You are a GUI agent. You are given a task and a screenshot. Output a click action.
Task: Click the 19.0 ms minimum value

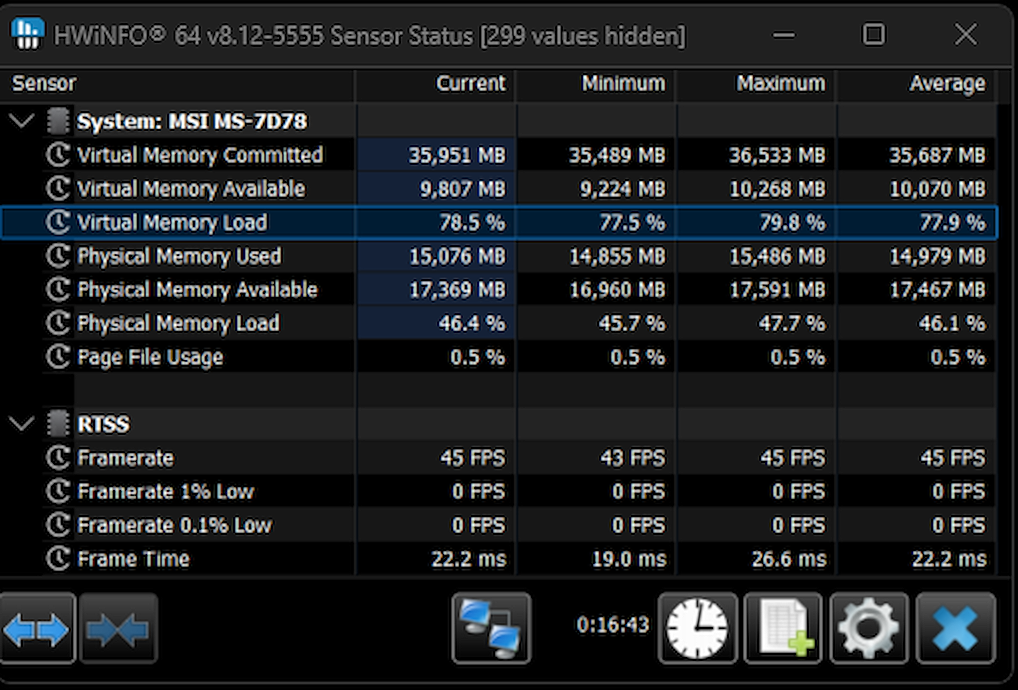pyautogui.click(x=629, y=559)
